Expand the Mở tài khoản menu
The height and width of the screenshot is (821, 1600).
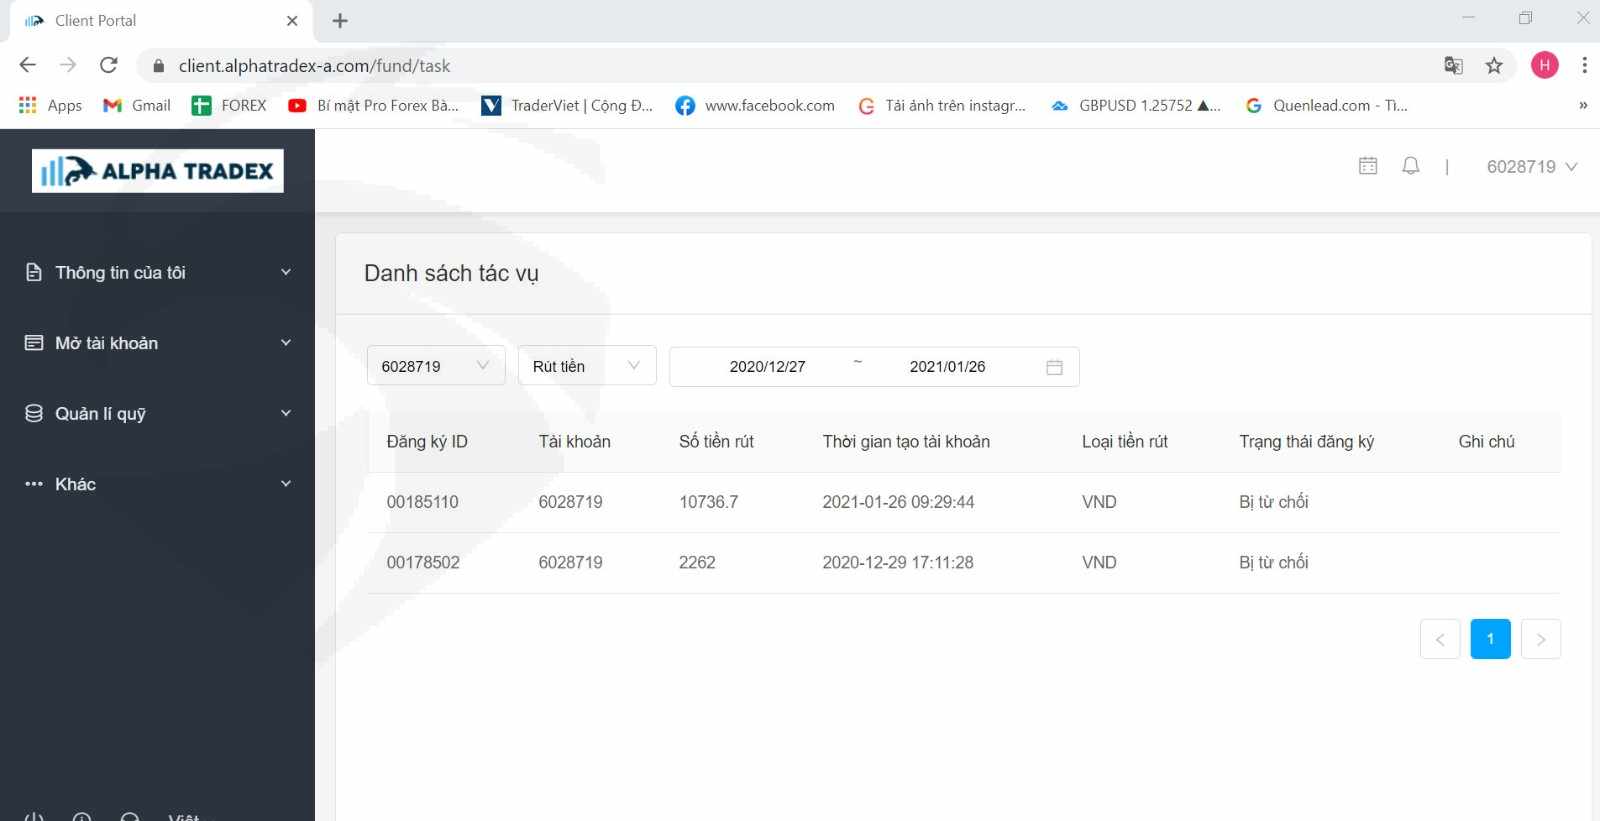(x=157, y=343)
